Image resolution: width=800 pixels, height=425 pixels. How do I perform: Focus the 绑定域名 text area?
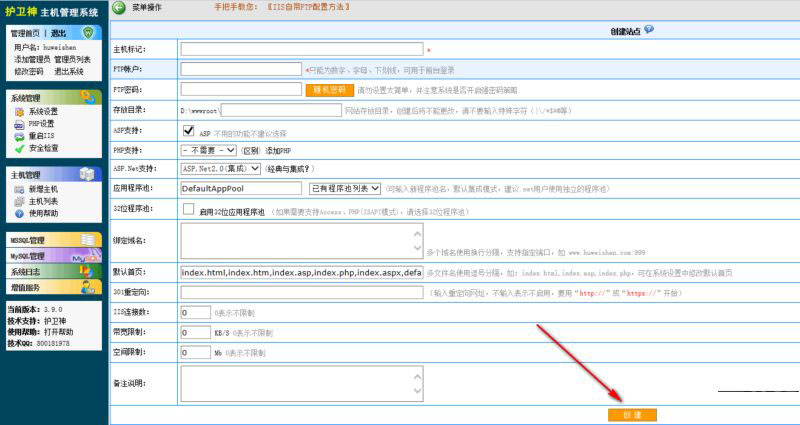[302, 241]
